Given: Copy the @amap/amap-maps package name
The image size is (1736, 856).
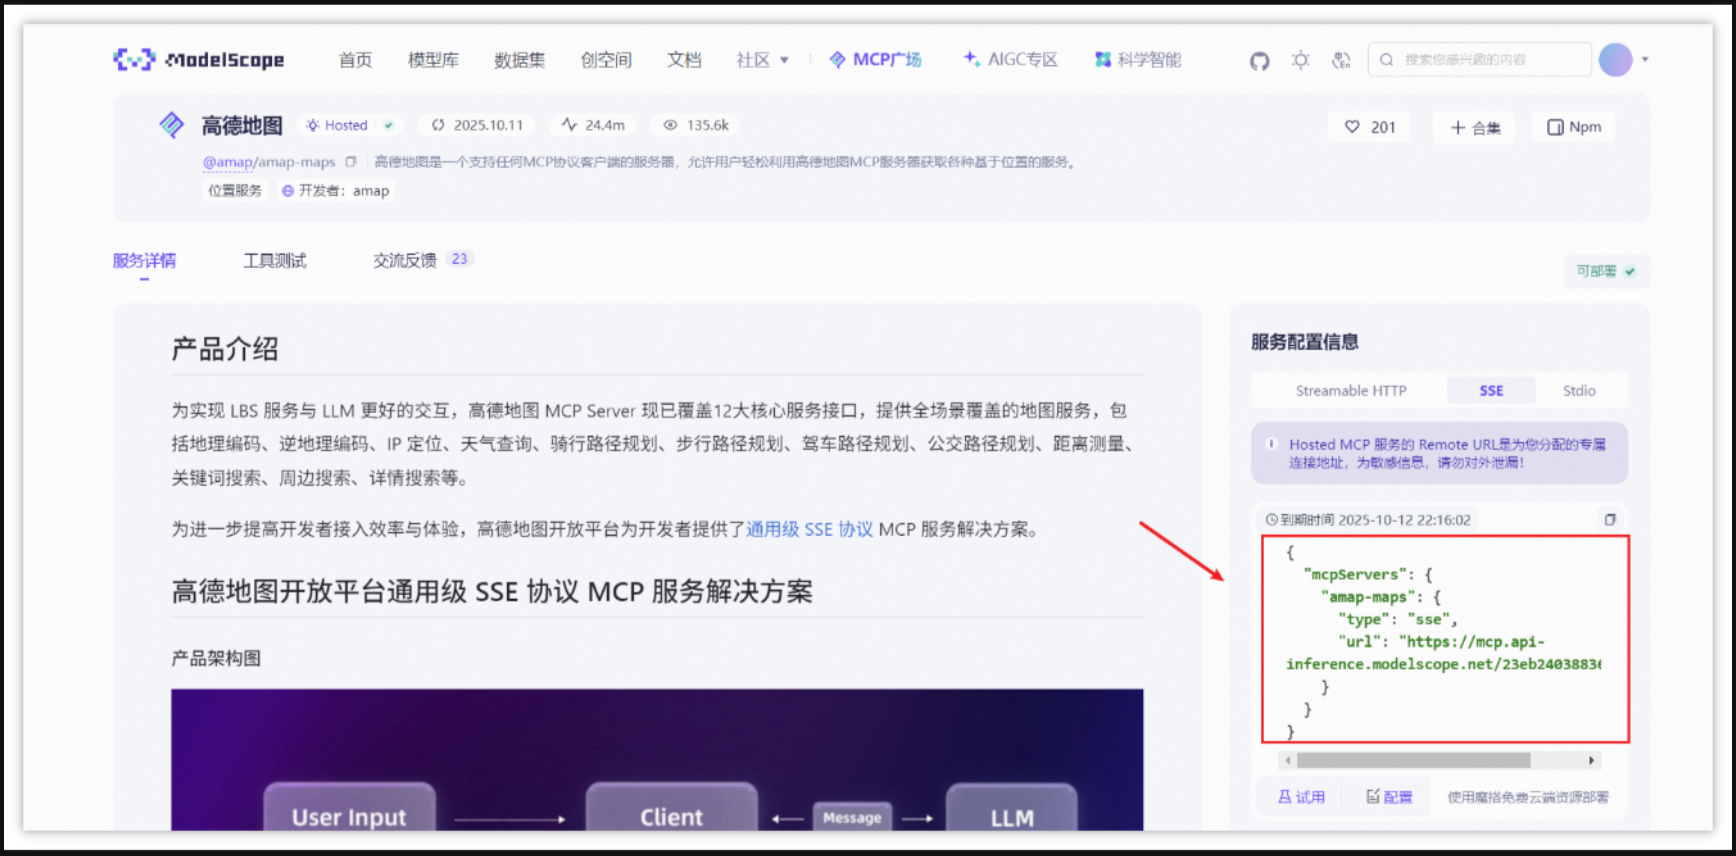Looking at the screenshot, I should [x=351, y=162].
